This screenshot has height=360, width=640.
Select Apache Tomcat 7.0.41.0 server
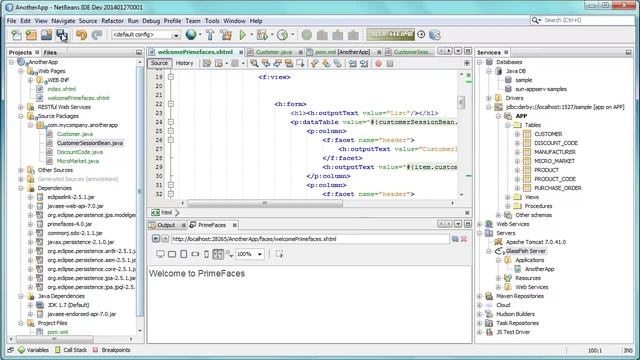pos(536,242)
